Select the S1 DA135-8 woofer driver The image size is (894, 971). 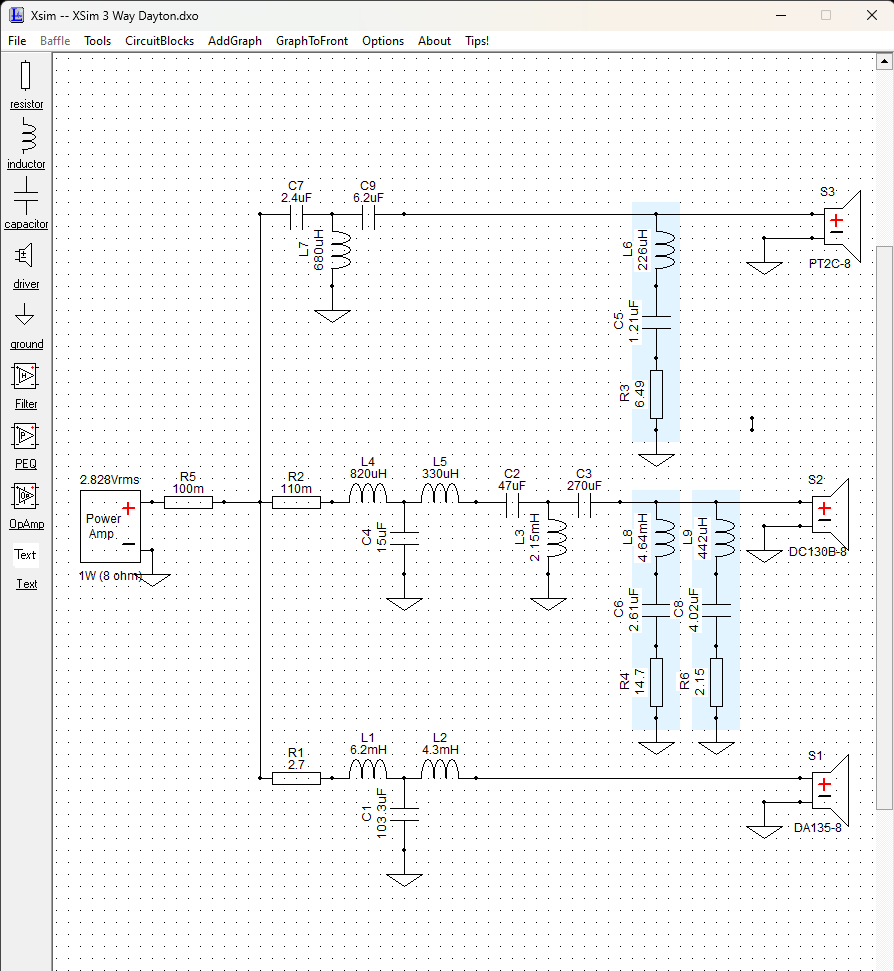coord(830,791)
